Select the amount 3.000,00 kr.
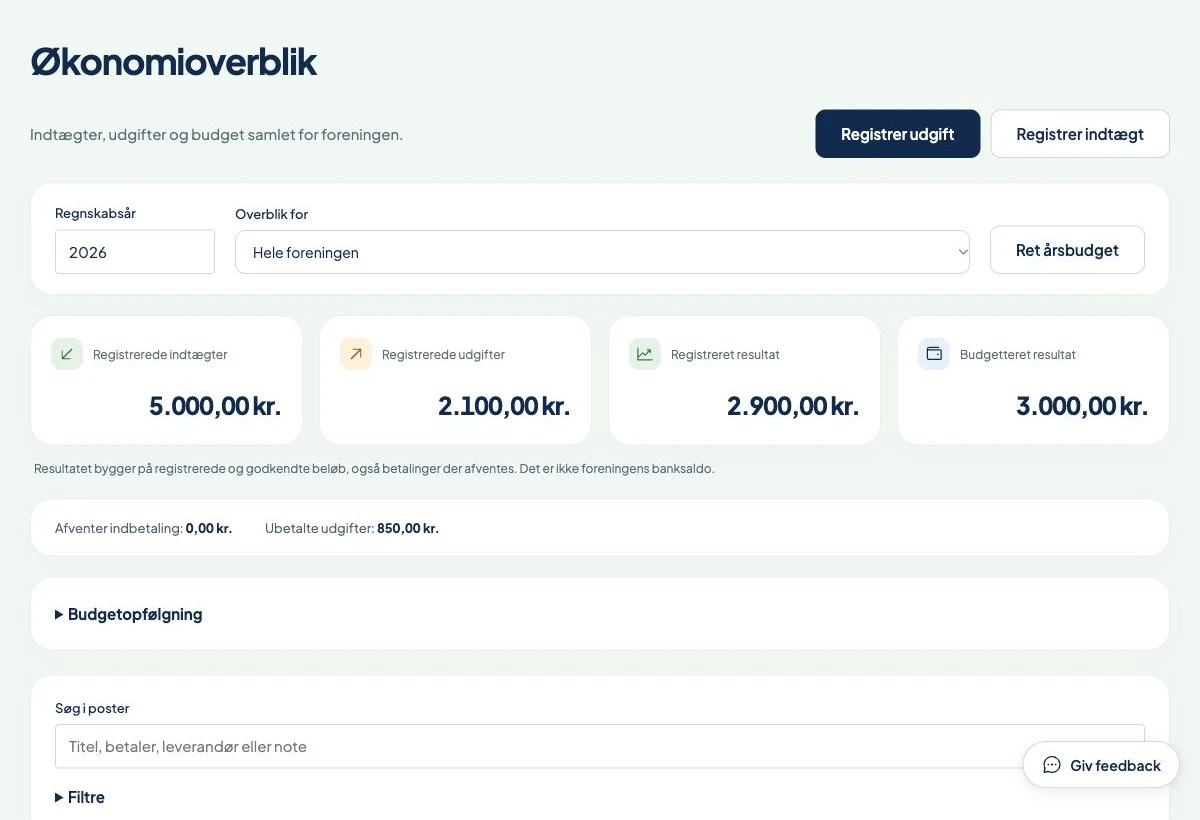Screen dimensions: 1200x820 1082,406
